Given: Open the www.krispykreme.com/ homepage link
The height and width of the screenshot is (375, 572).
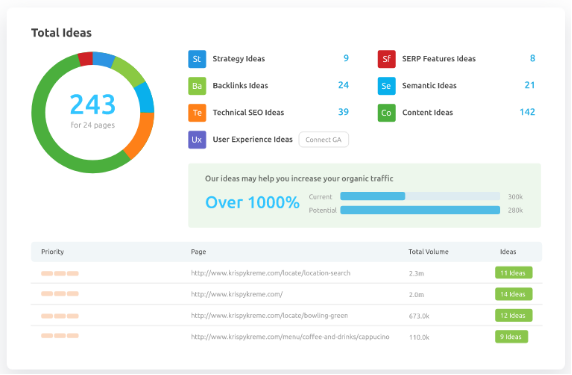Looking at the screenshot, I should [237, 294].
